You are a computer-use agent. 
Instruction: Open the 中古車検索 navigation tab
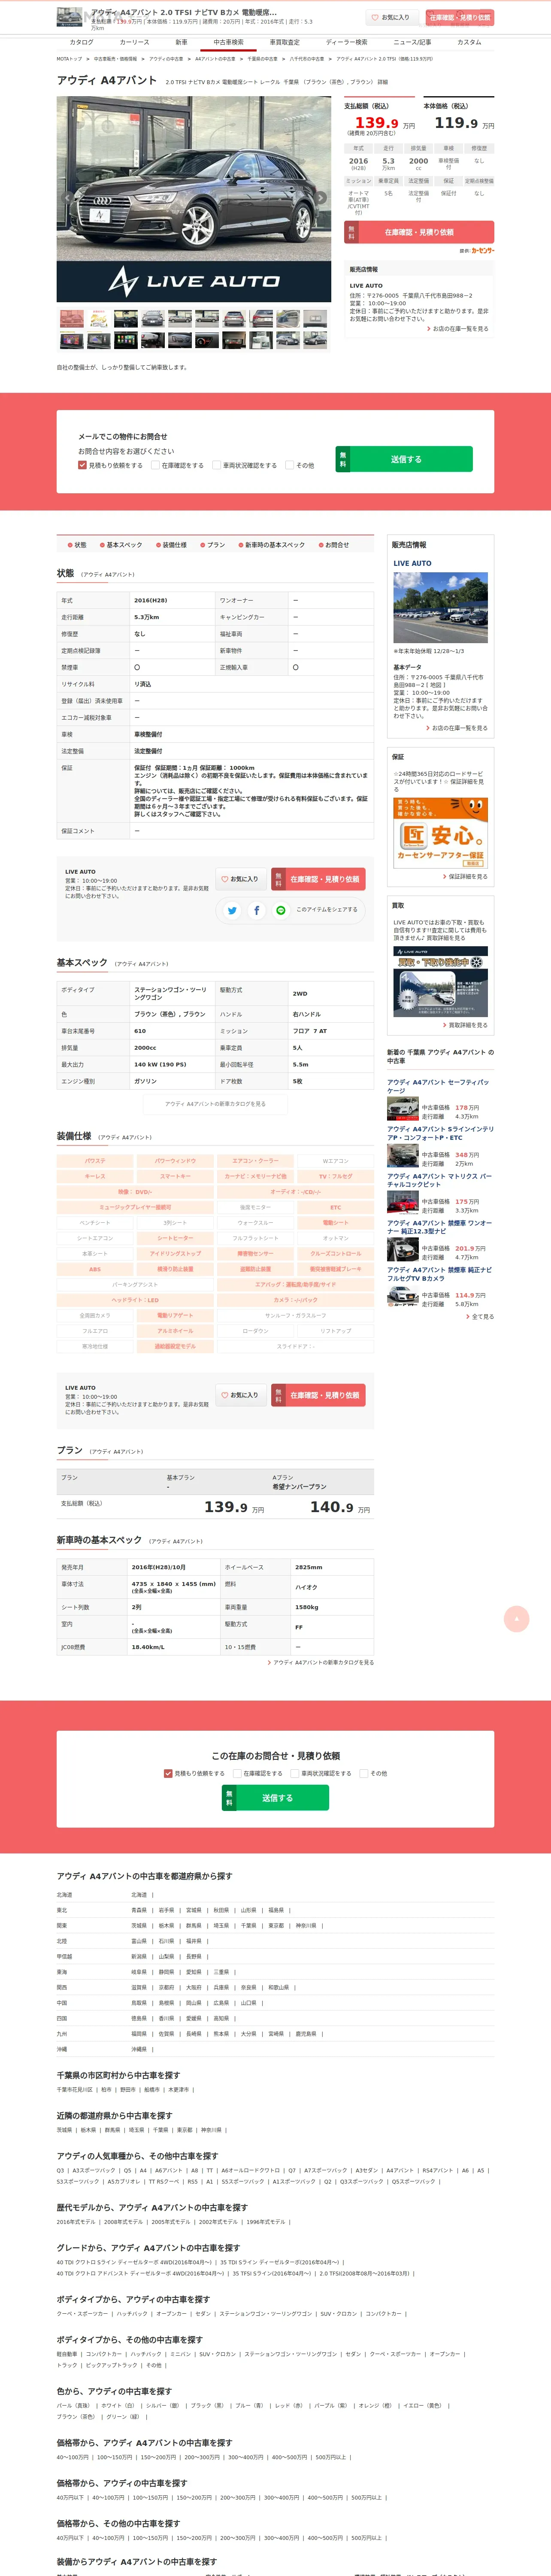pos(229,42)
